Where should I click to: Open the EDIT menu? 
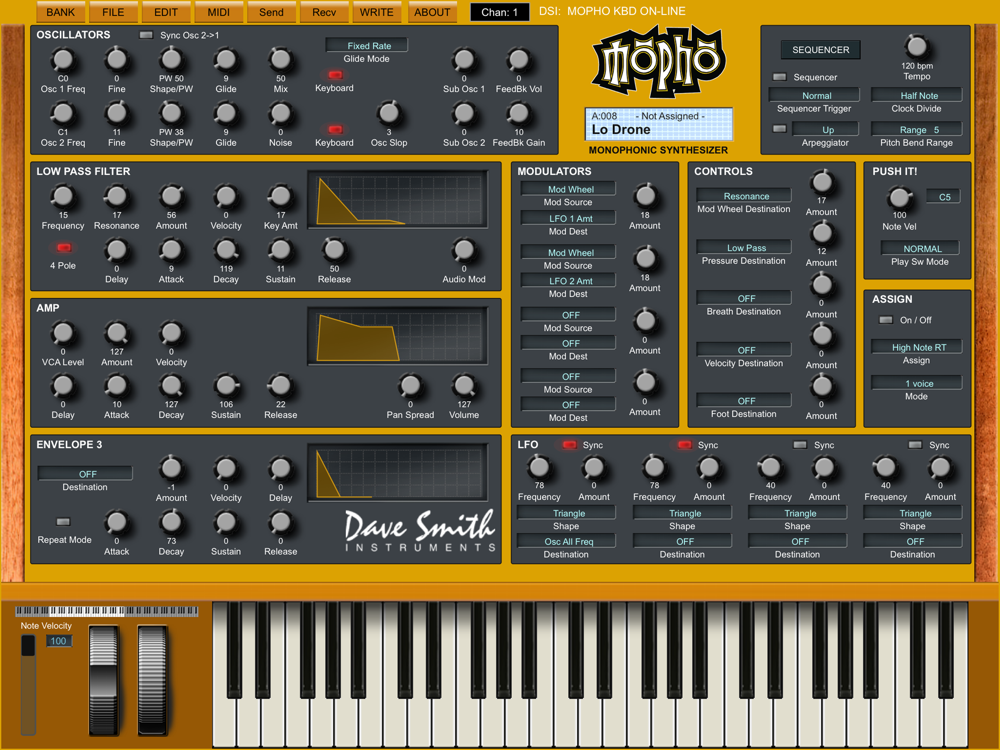166,12
